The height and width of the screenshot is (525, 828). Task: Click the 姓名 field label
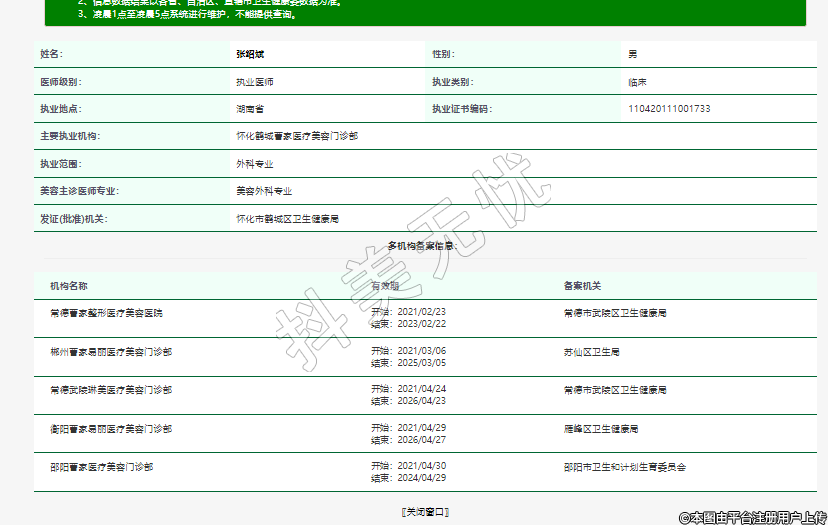pyautogui.click(x=50, y=53)
